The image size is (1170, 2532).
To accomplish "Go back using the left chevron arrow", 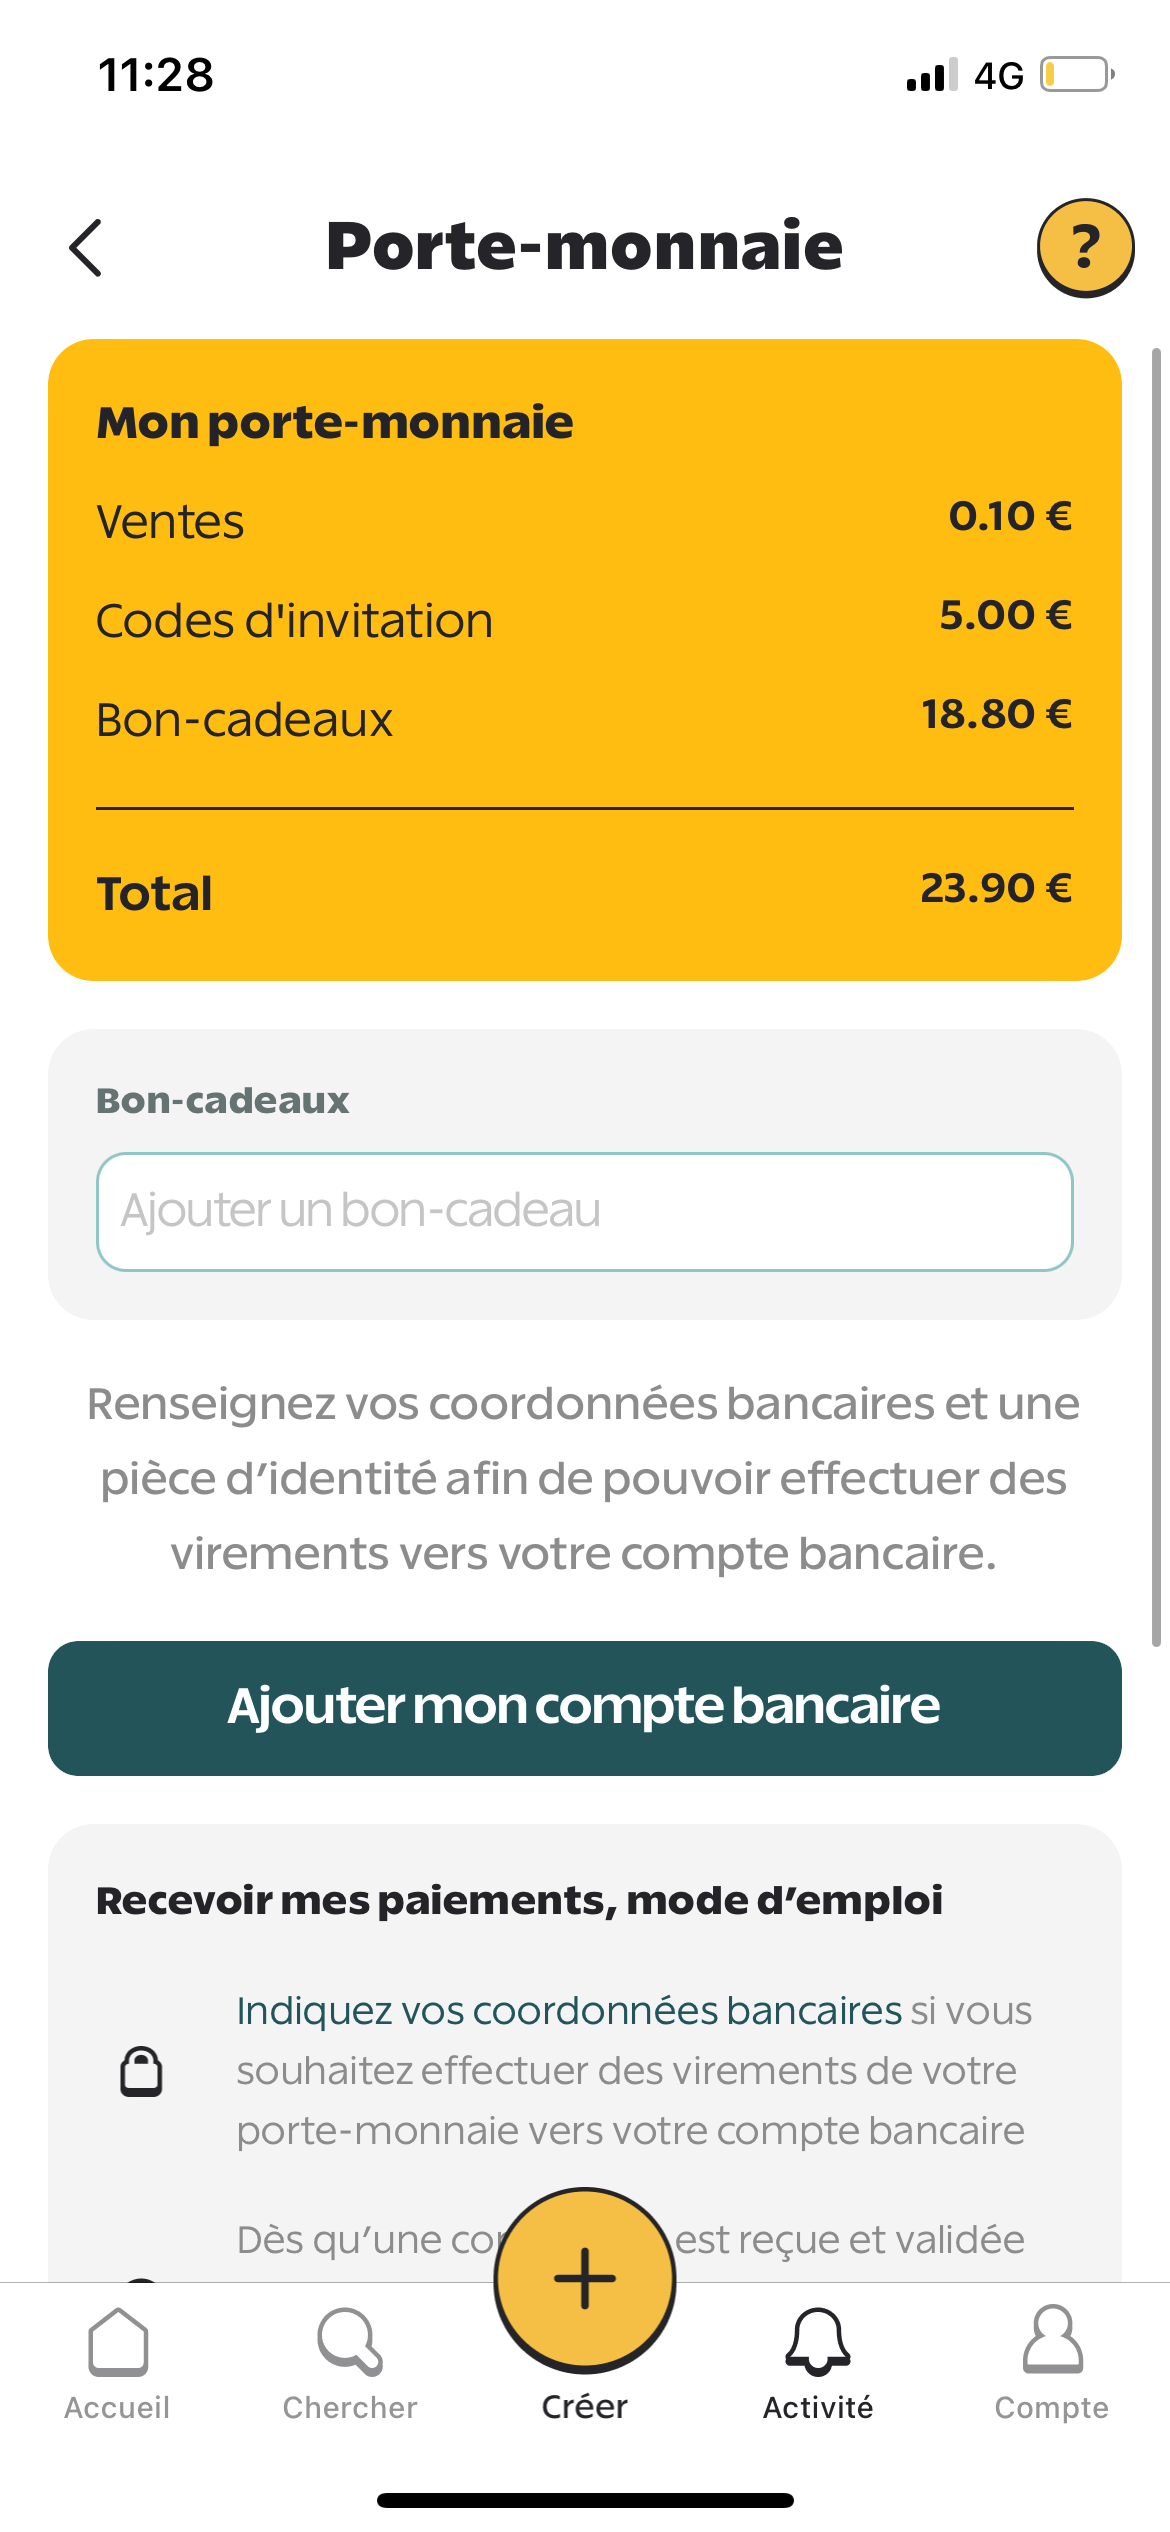I will point(86,247).
